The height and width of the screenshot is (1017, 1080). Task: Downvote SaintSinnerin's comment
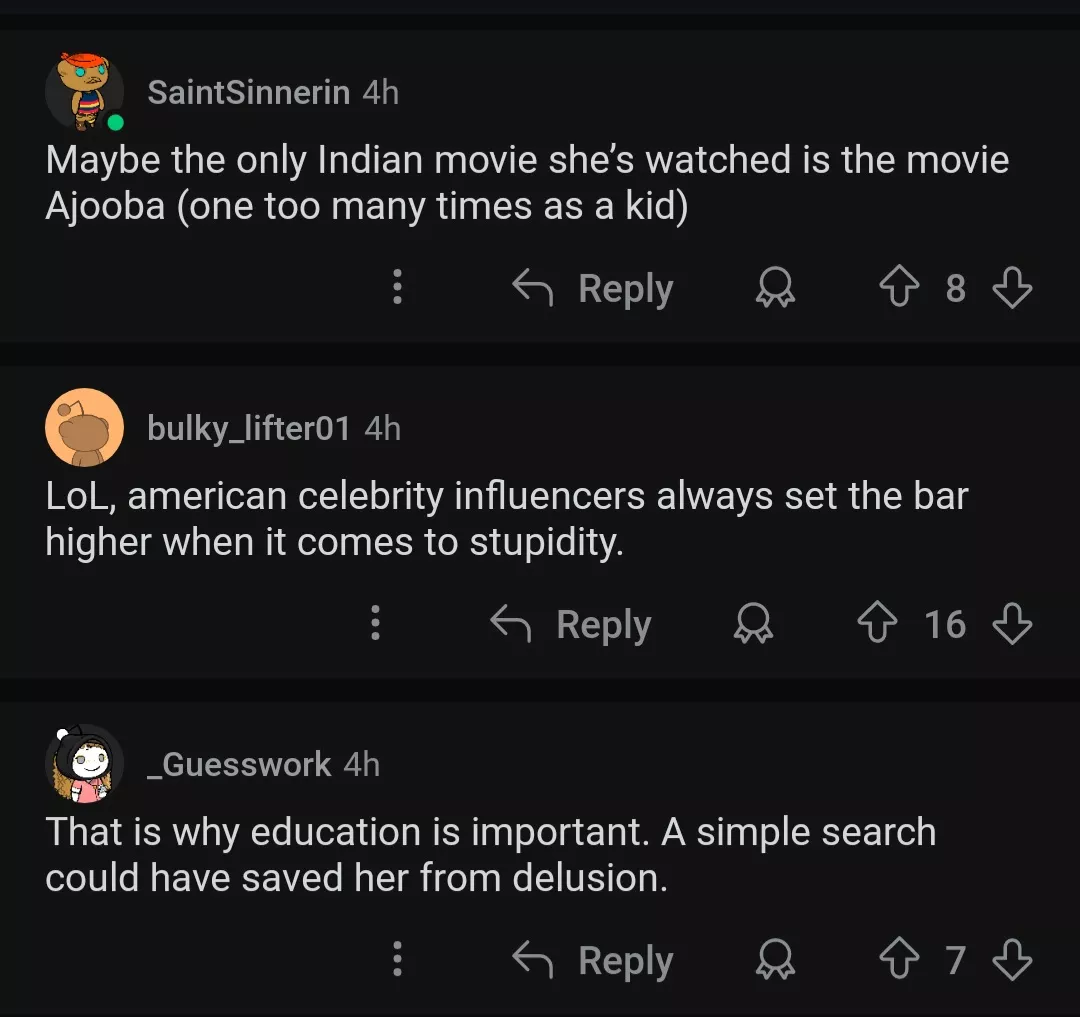pyautogui.click(x=1011, y=289)
